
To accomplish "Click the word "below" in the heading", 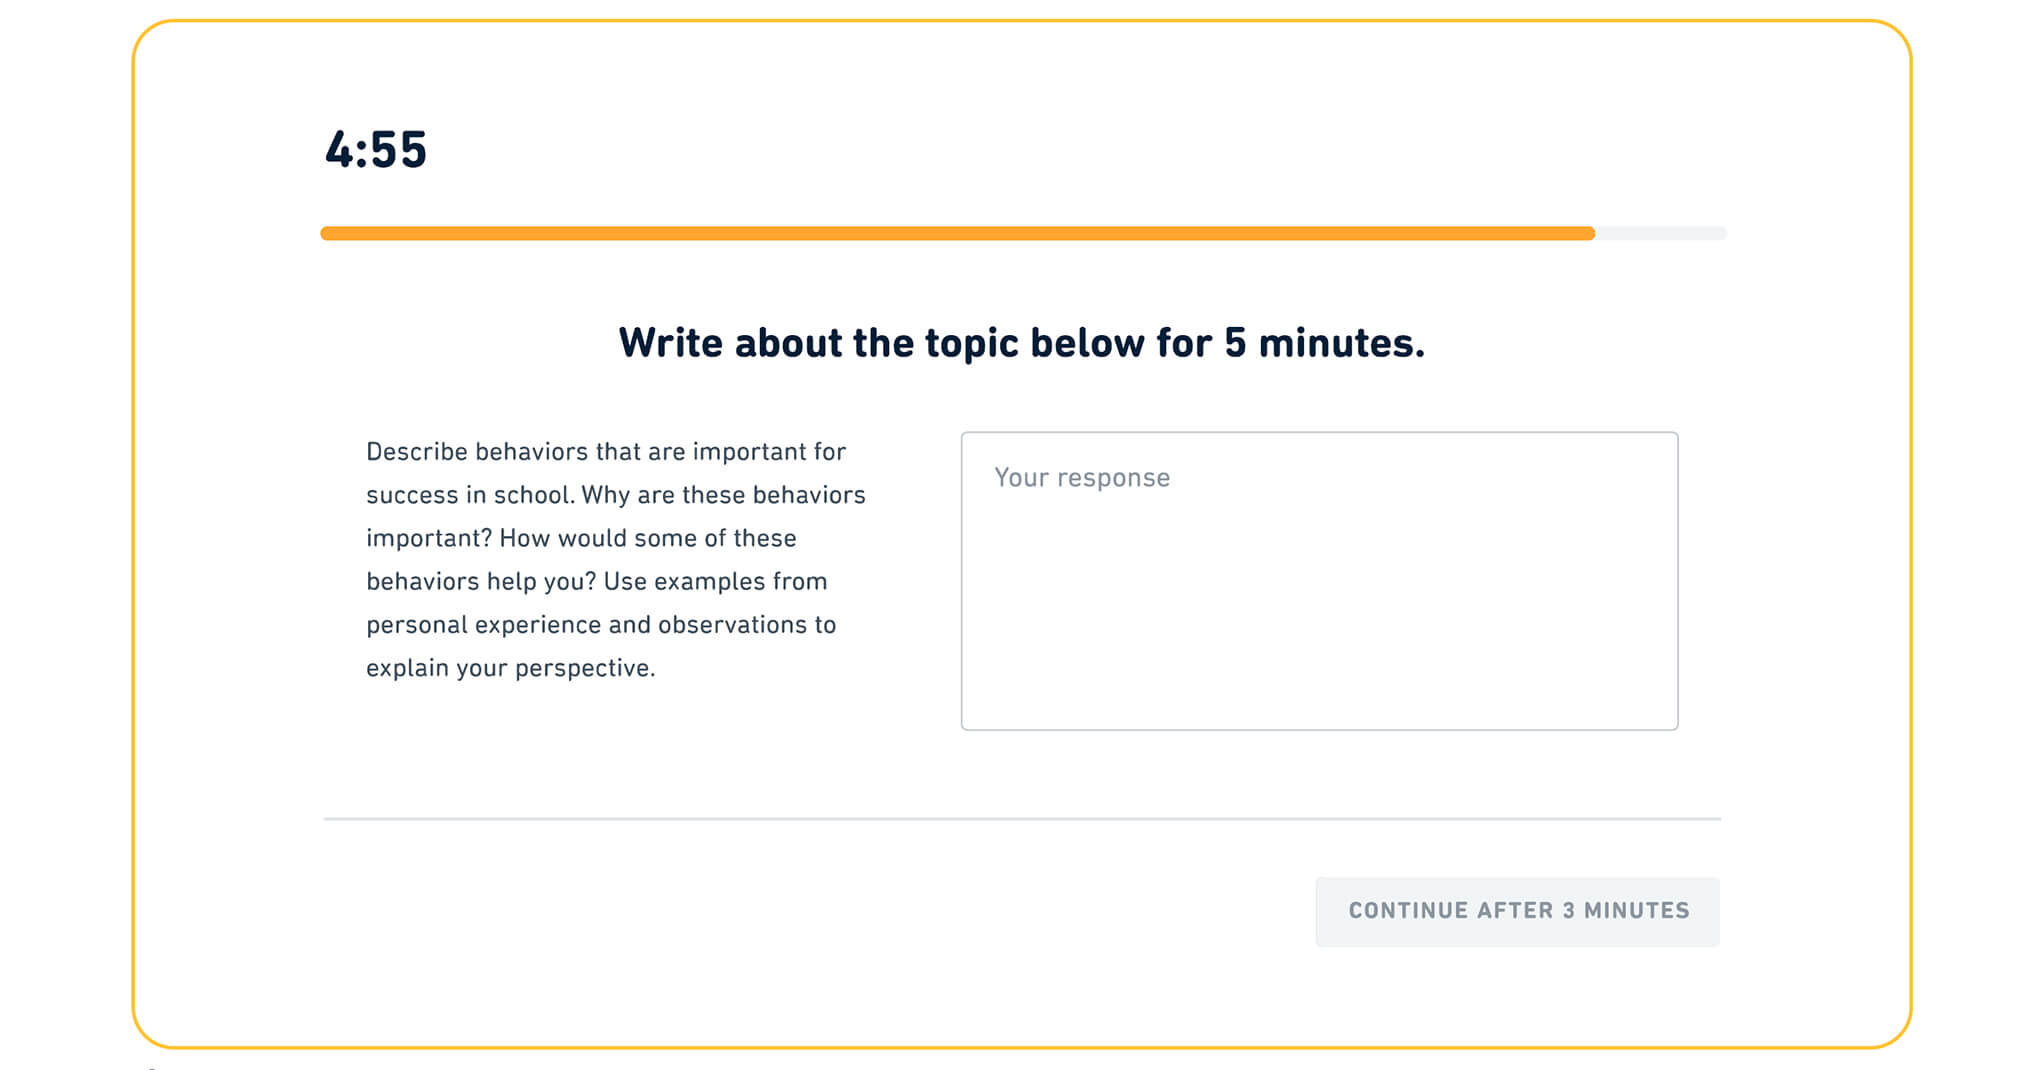I will 1087,343.
